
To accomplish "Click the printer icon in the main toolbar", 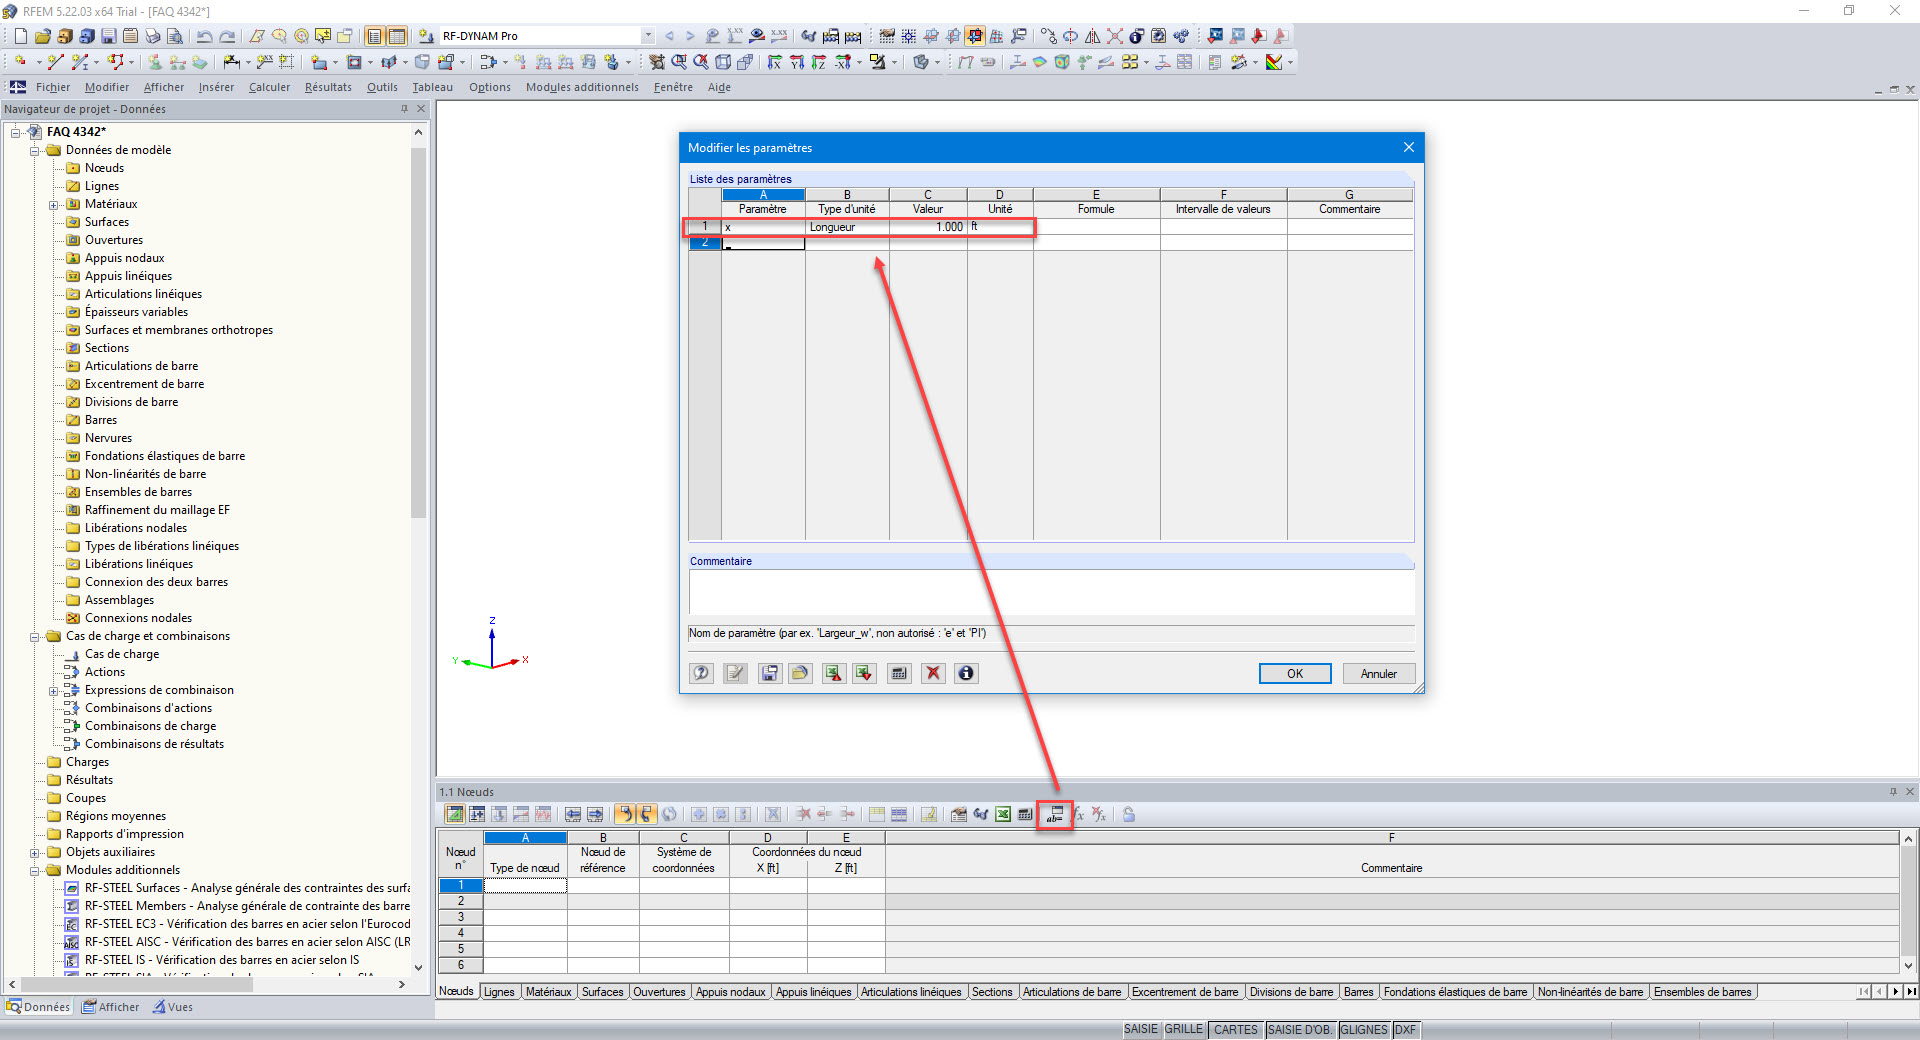I will point(153,36).
